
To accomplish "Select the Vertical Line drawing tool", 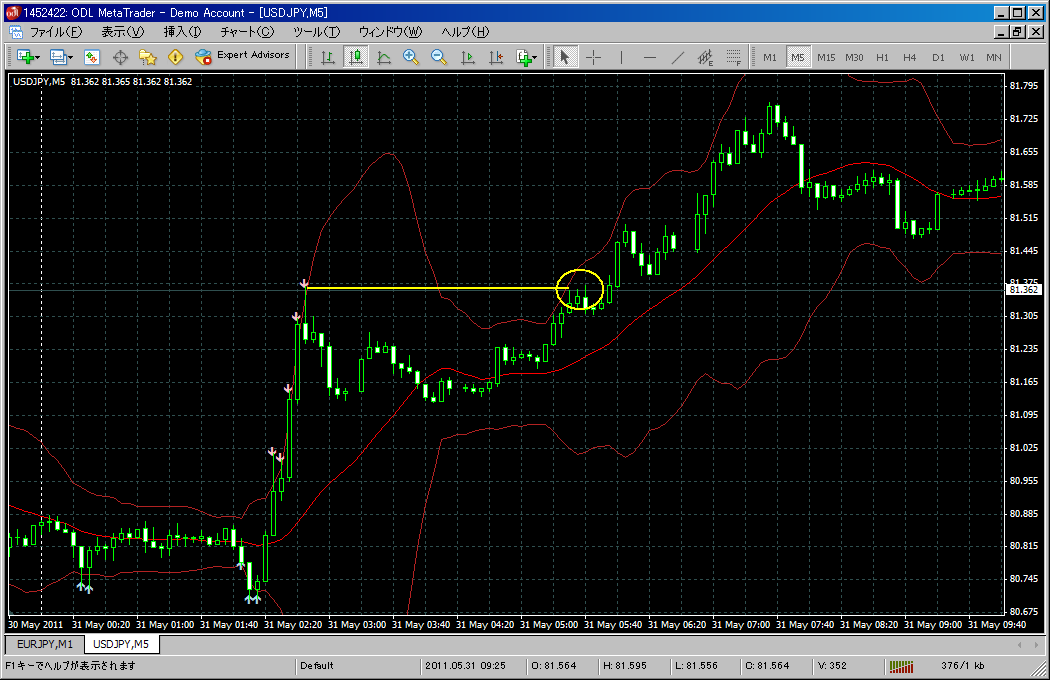I will click(621, 57).
